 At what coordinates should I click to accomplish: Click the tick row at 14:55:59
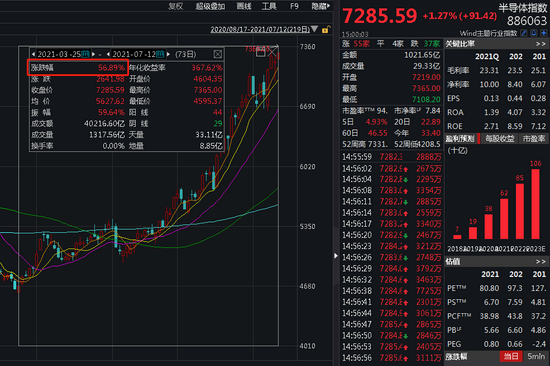(x=391, y=157)
